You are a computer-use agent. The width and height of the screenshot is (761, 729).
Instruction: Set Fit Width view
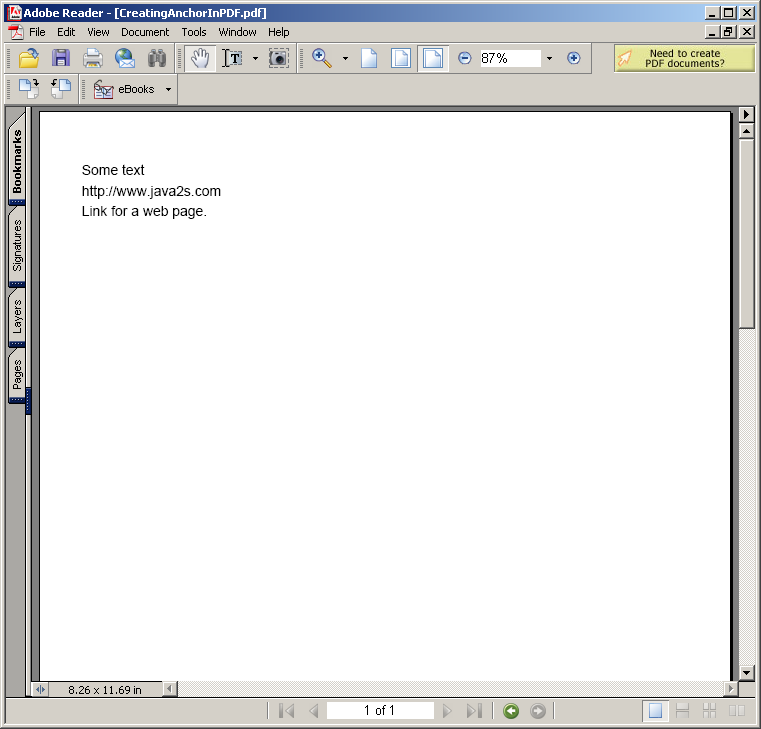[x=432, y=58]
